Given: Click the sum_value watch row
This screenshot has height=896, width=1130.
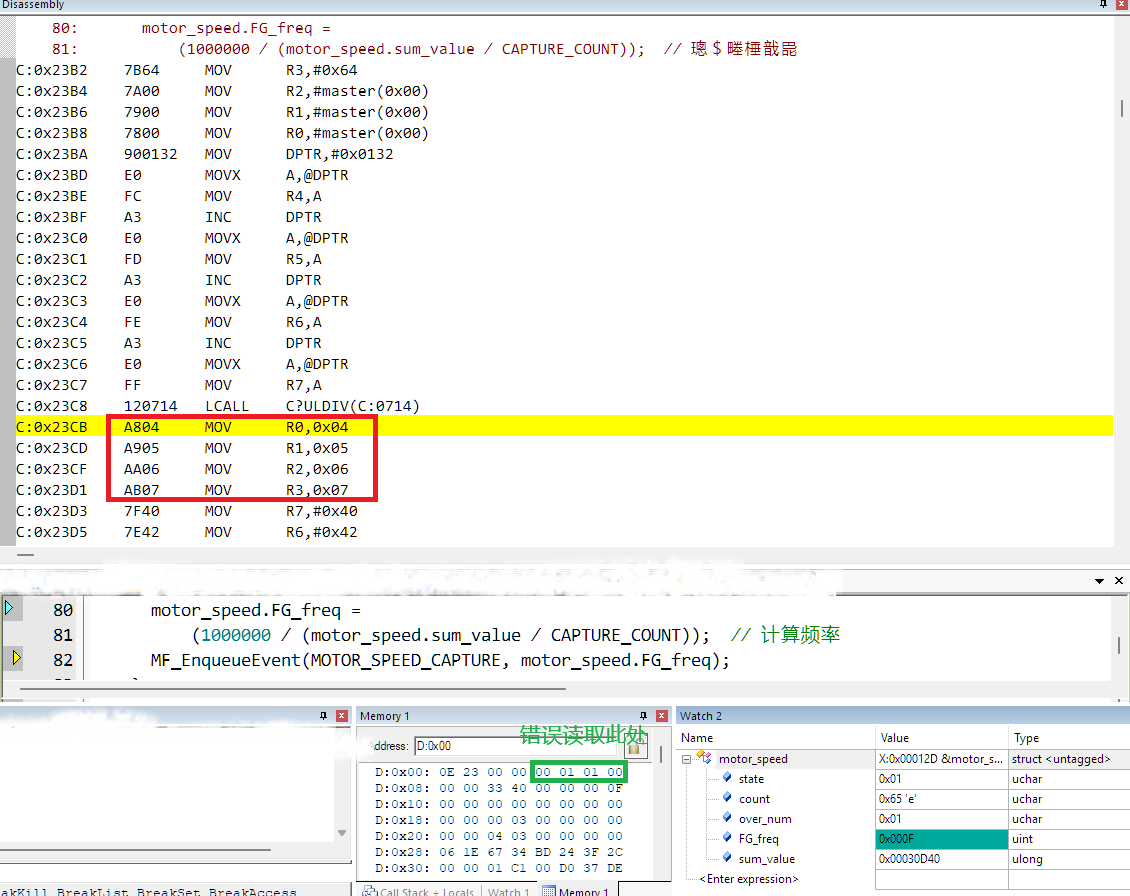Looking at the screenshot, I should [765, 859].
